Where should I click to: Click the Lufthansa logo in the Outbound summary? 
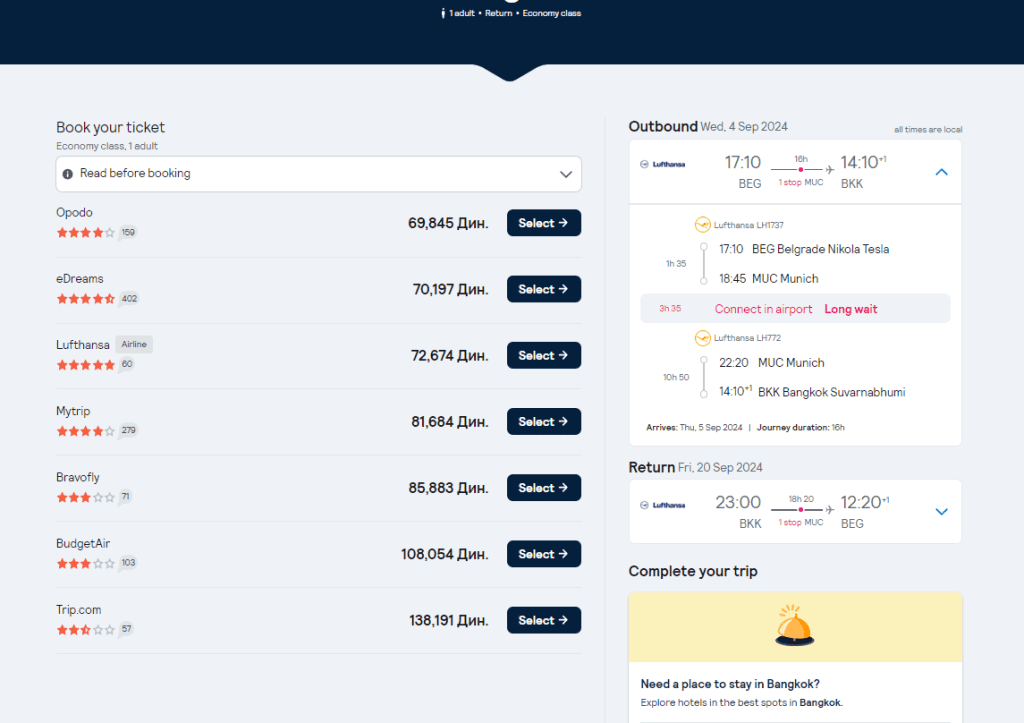tap(663, 165)
